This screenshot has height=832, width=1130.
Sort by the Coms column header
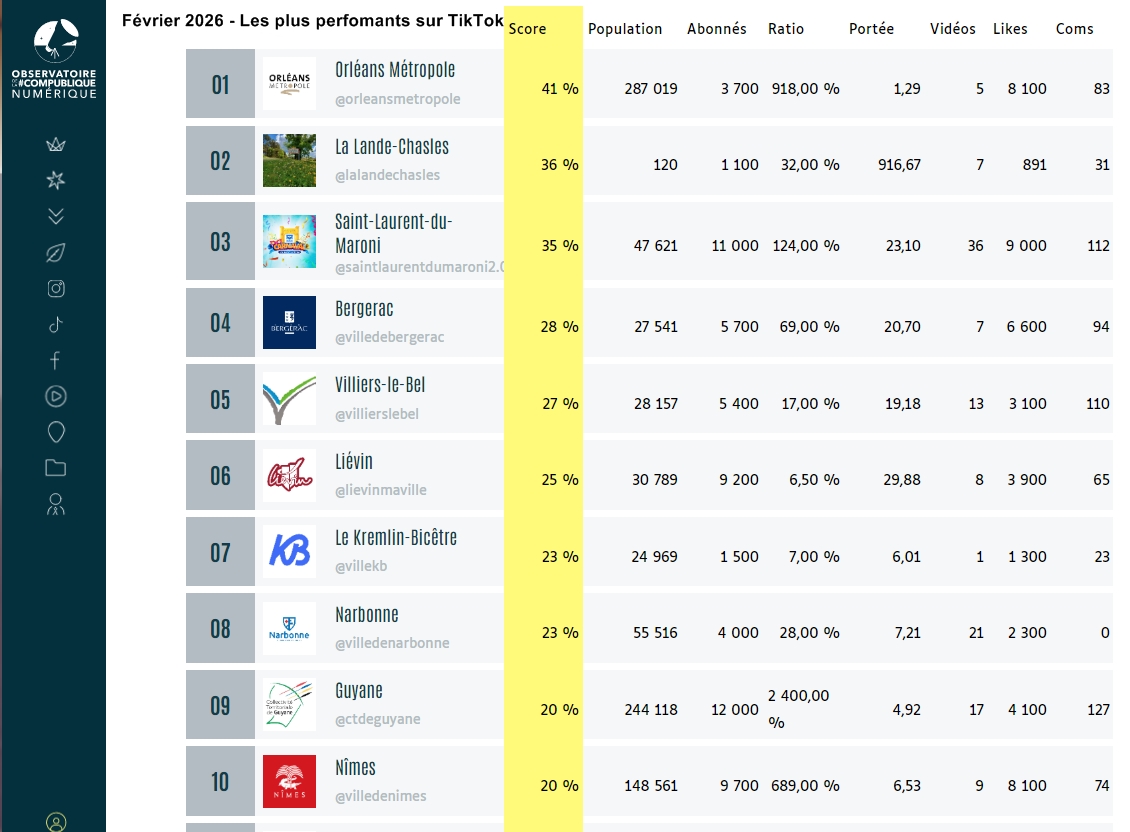tap(1075, 29)
